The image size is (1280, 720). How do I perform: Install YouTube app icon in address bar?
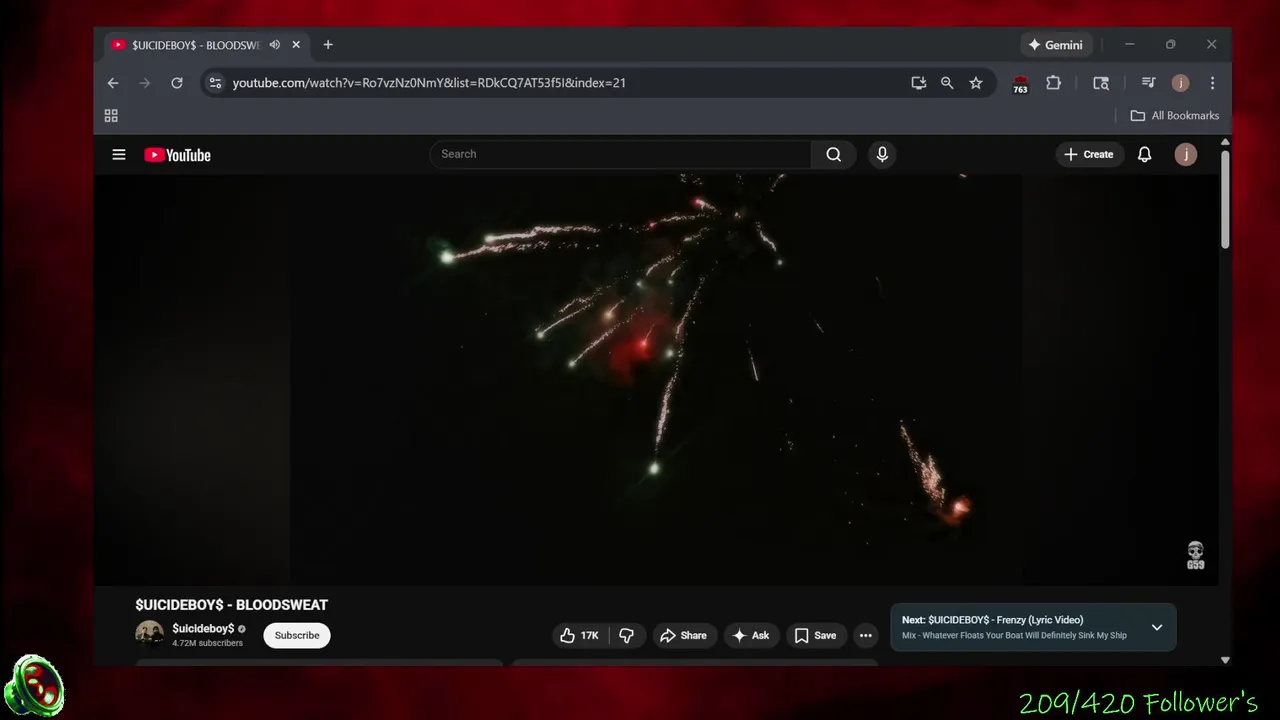coord(918,83)
